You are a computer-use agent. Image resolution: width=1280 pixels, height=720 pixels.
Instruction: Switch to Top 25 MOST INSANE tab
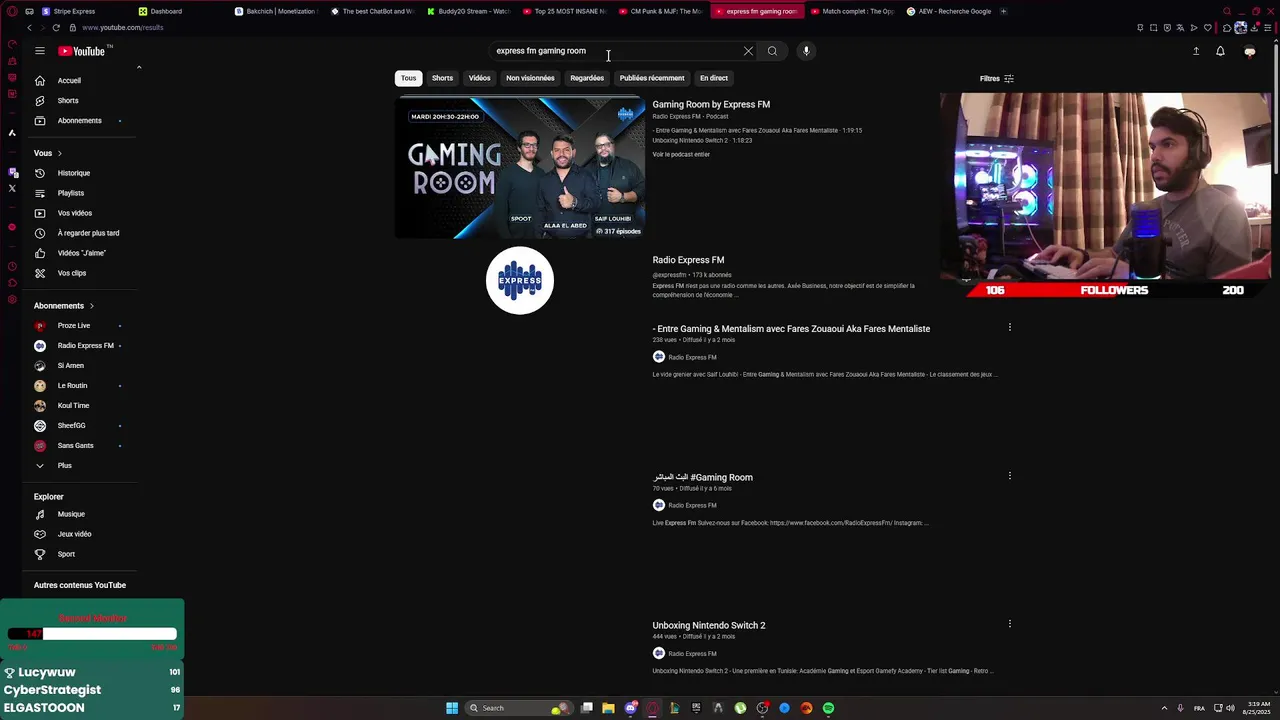tap(564, 11)
